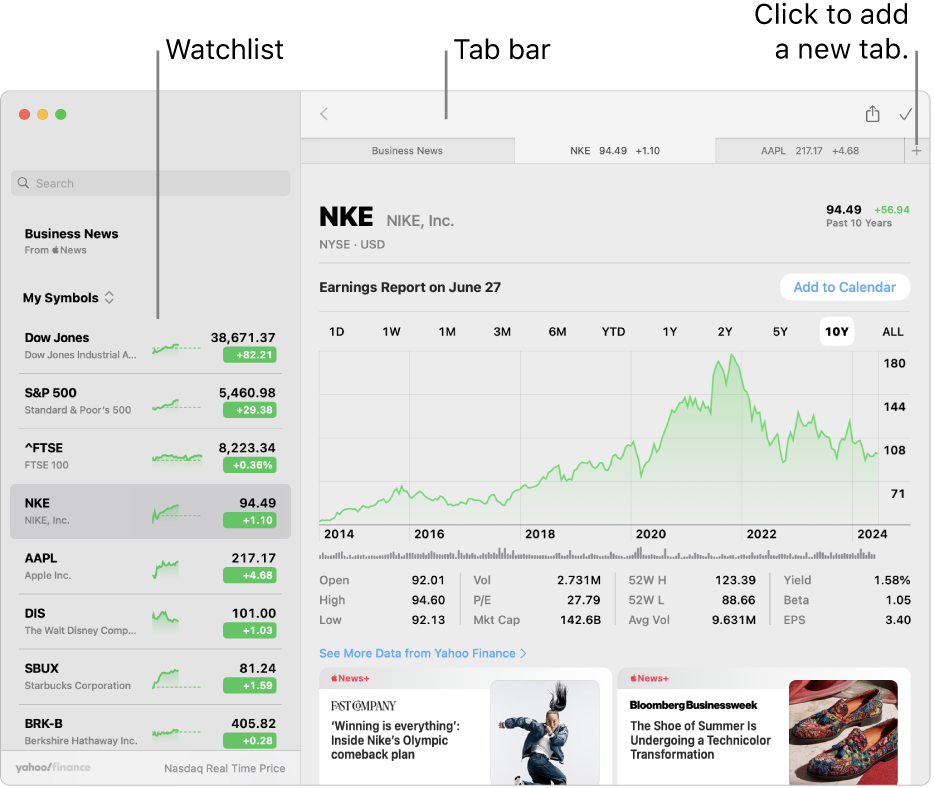Switch the chart to 1D range
The height and width of the screenshot is (788, 934).
[x=337, y=331]
